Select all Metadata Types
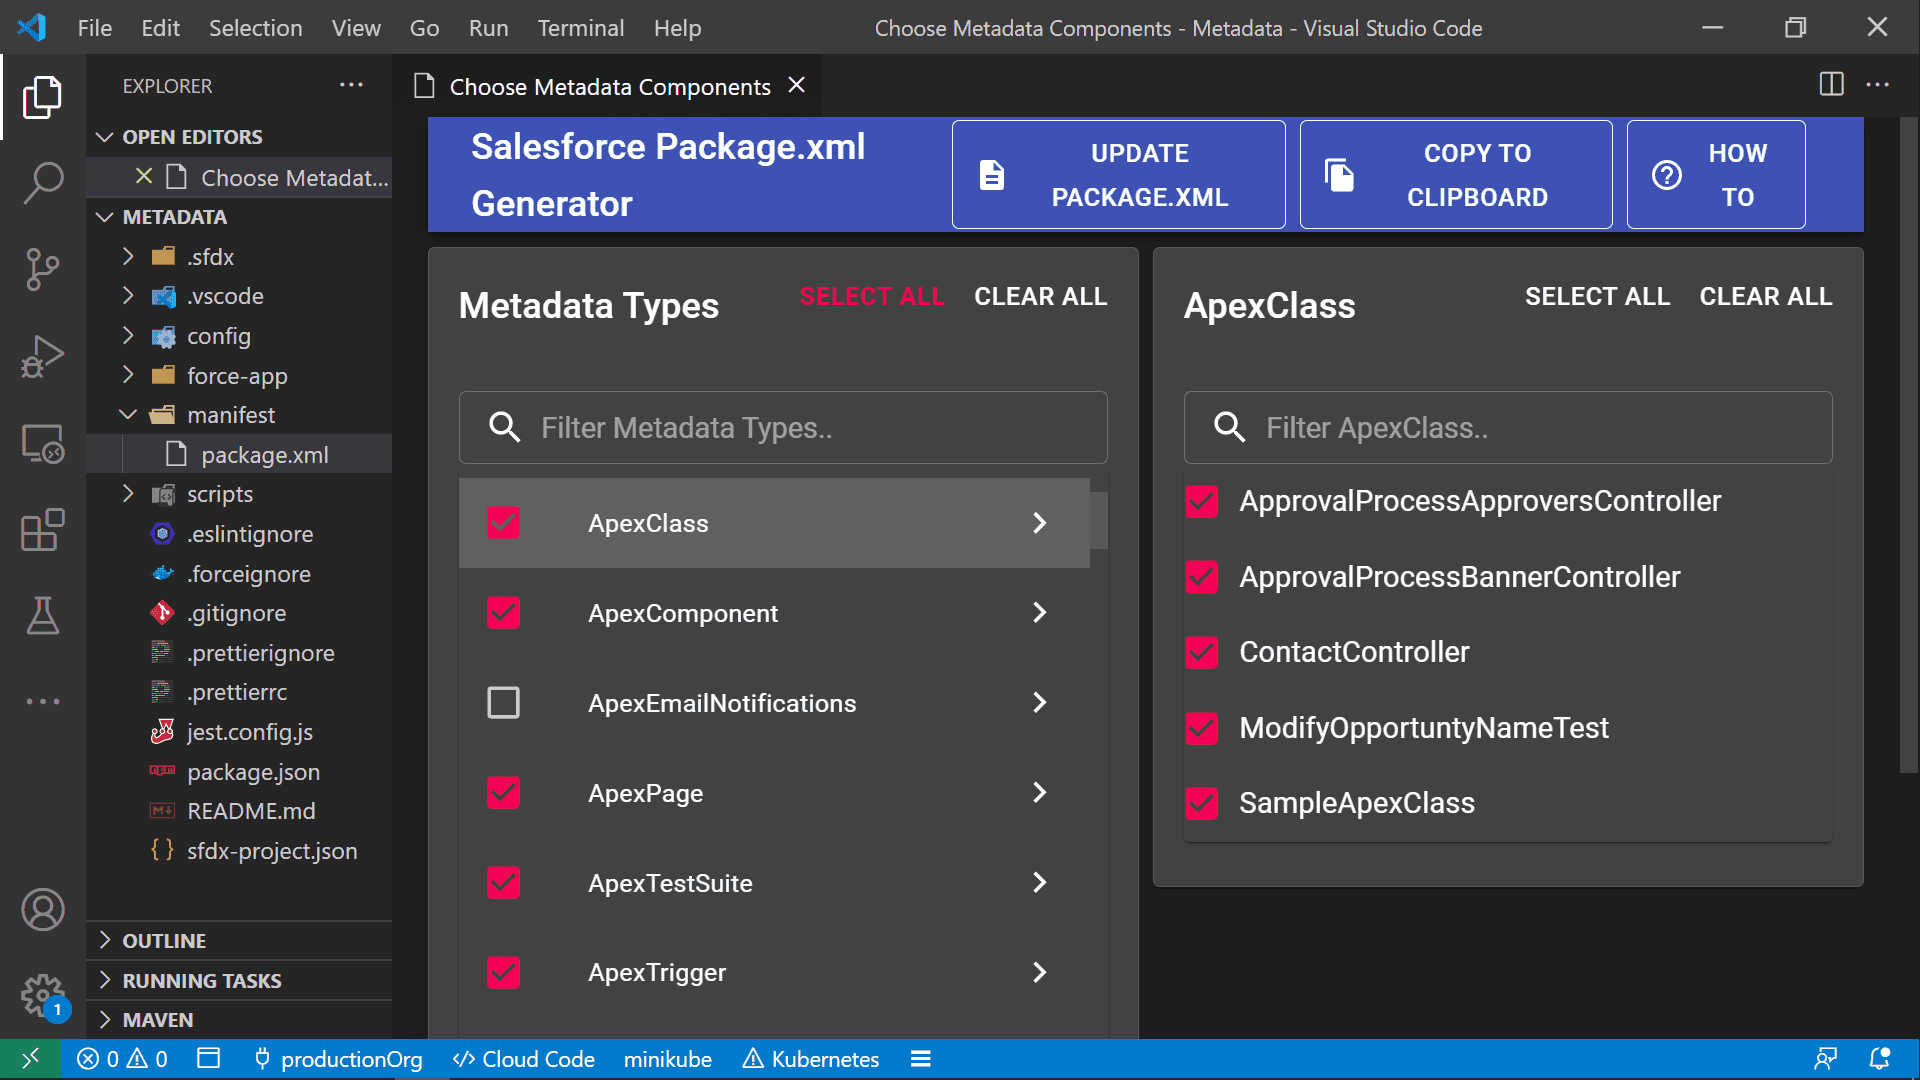This screenshot has width=1920, height=1080. 872,297
